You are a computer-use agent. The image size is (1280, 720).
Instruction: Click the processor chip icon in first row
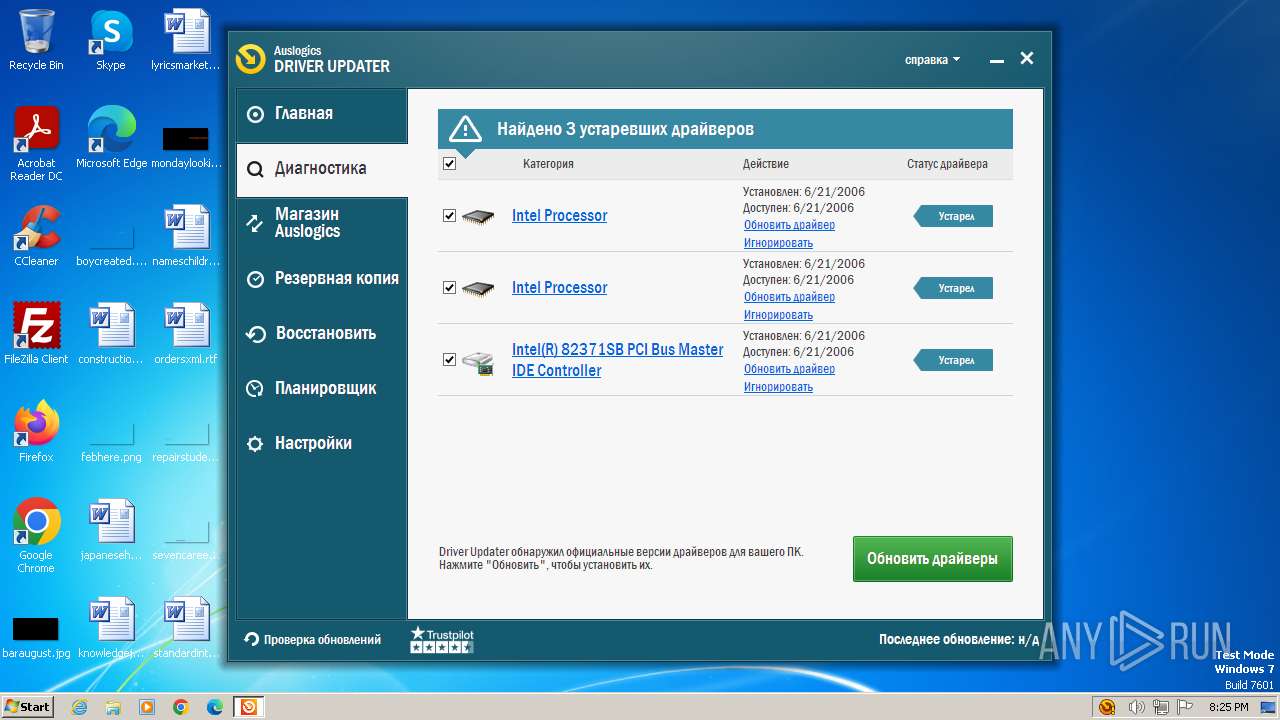point(478,216)
